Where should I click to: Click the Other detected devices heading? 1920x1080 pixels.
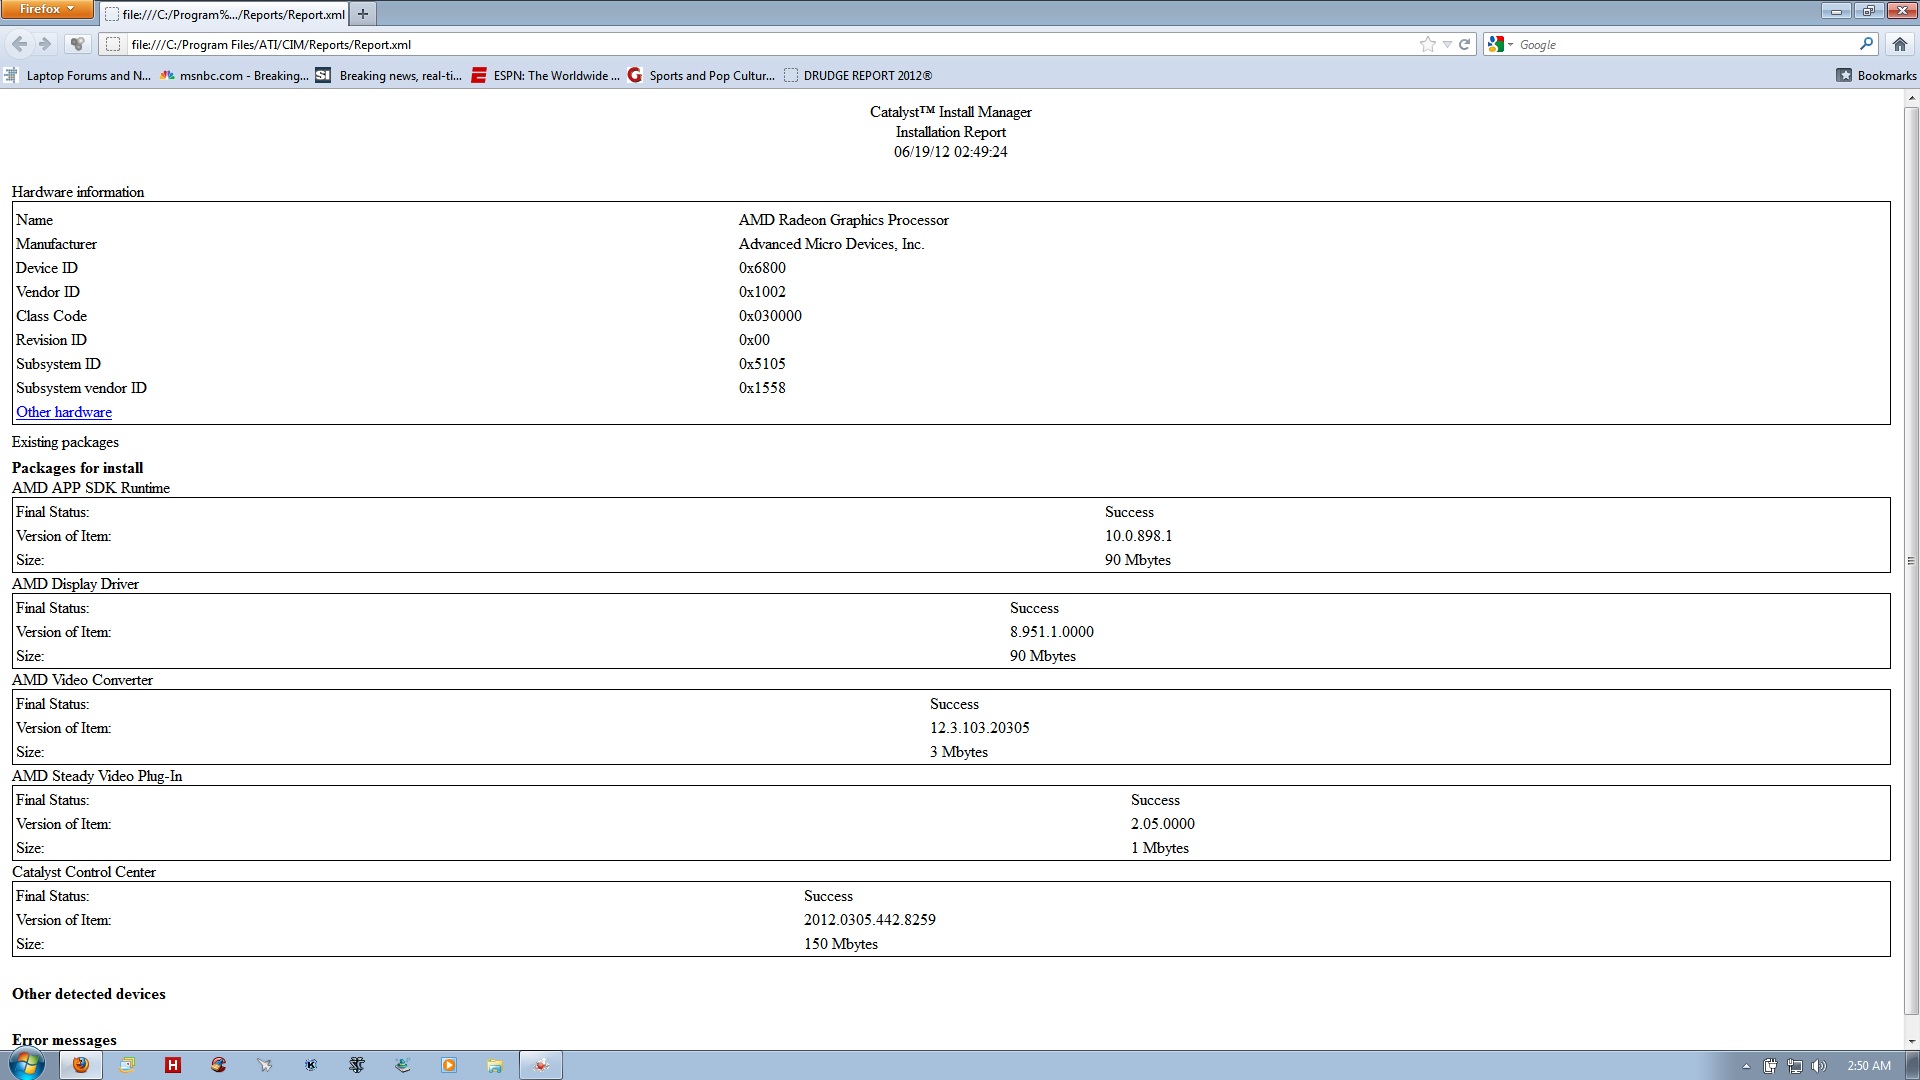tap(89, 994)
